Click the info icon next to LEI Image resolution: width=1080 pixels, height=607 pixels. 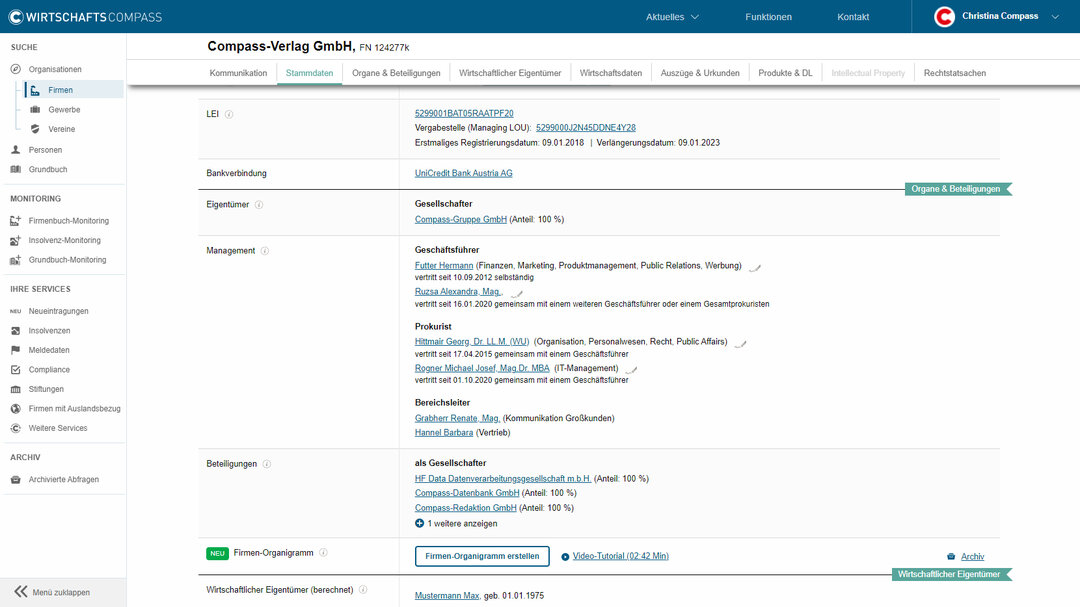(x=229, y=114)
